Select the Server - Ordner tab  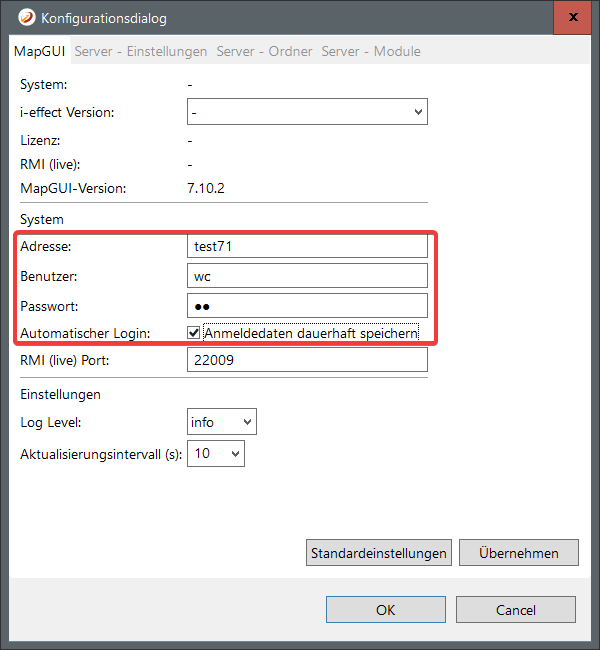(x=264, y=51)
